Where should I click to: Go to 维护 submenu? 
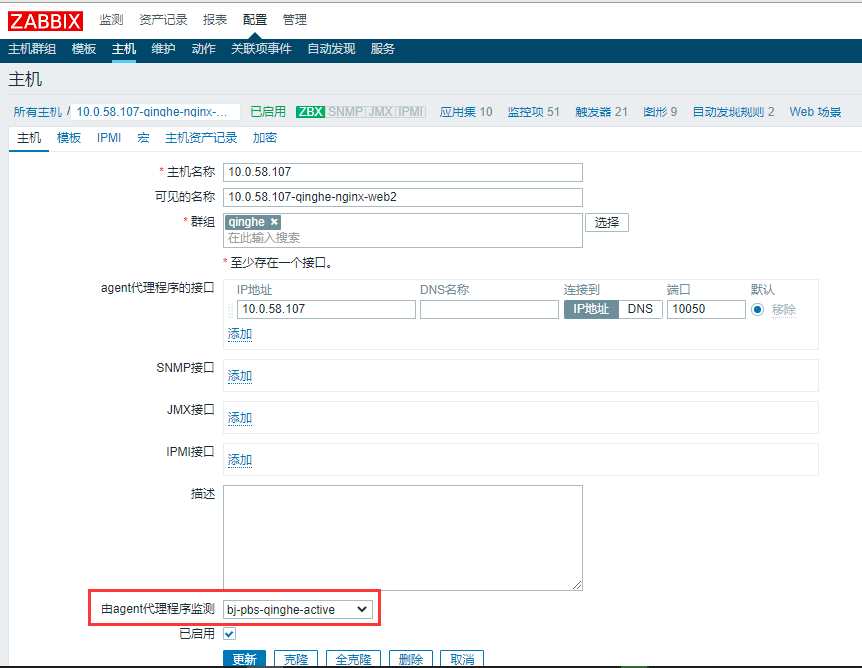pyautogui.click(x=163, y=49)
